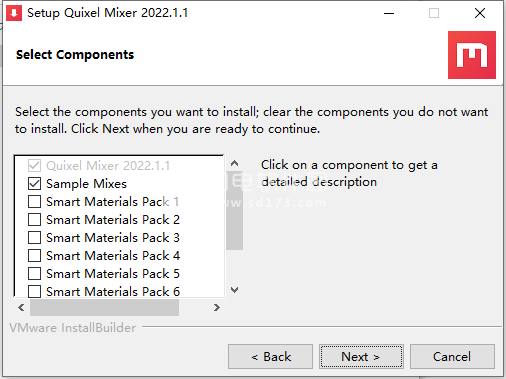
Task: Minimize the setup window
Action: pos(389,13)
